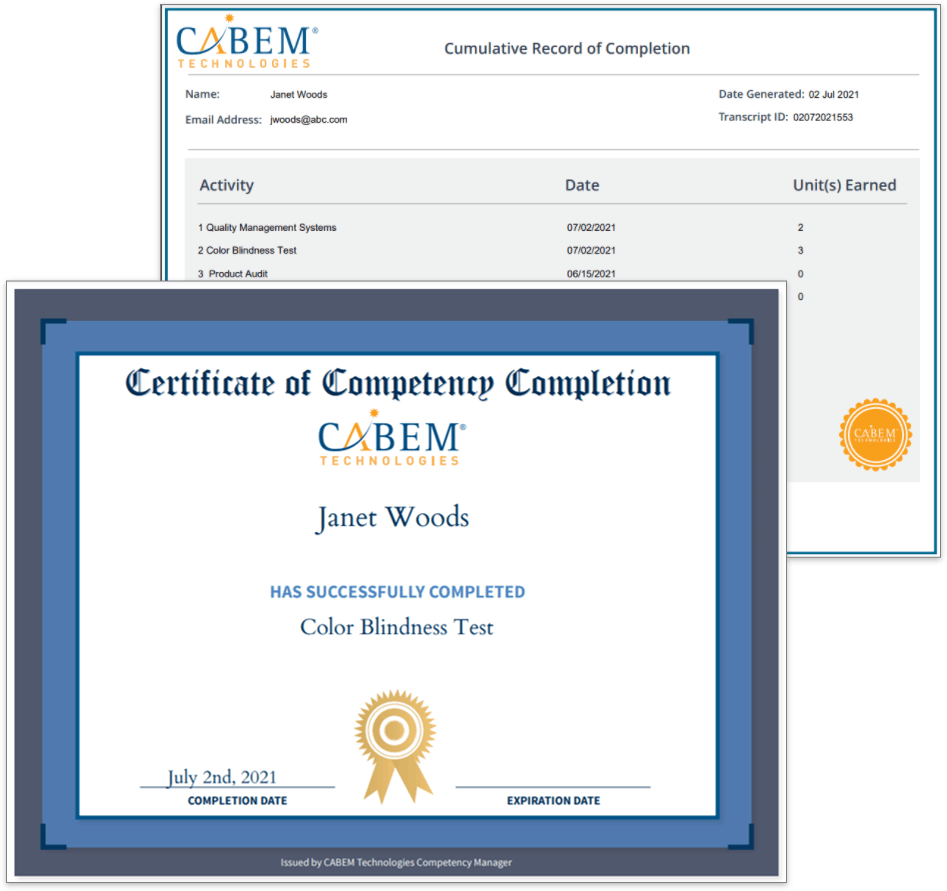Click the 'Email Address:' label
Viewport: 947px width, 891px height.
(223, 120)
